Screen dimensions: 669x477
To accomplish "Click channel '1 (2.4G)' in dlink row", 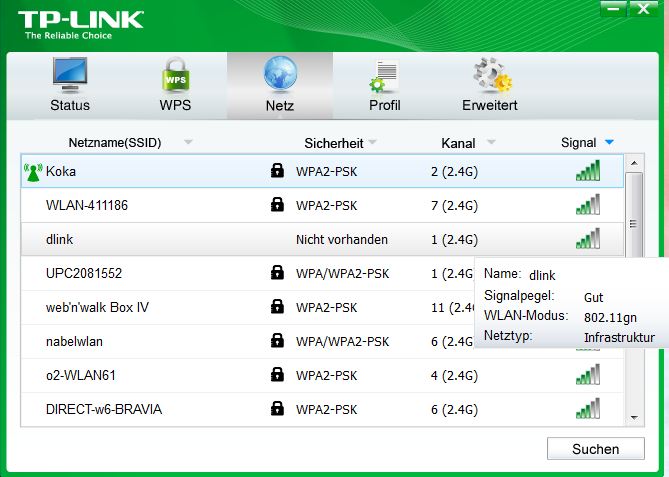I will [454, 240].
